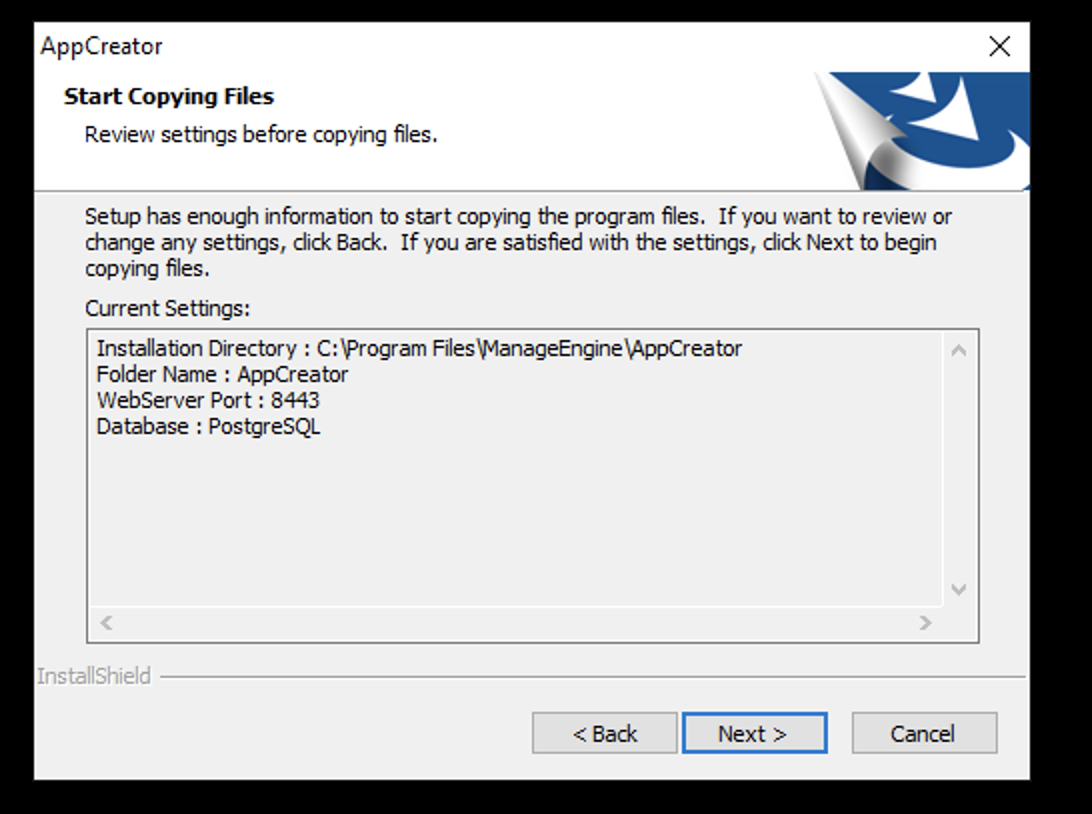This screenshot has width=1092, height=814.
Task: Cancel the AppCreator setup
Action: coord(923,733)
